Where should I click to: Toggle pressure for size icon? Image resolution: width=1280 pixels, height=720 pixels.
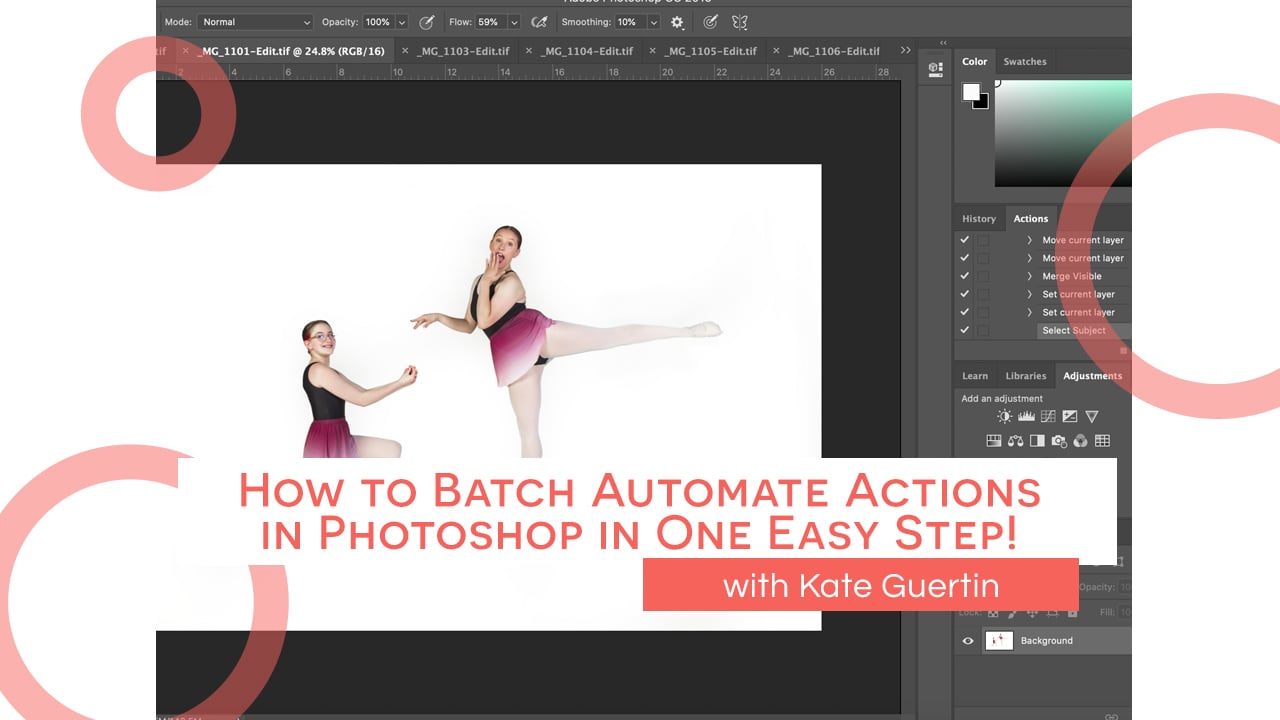(710, 22)
